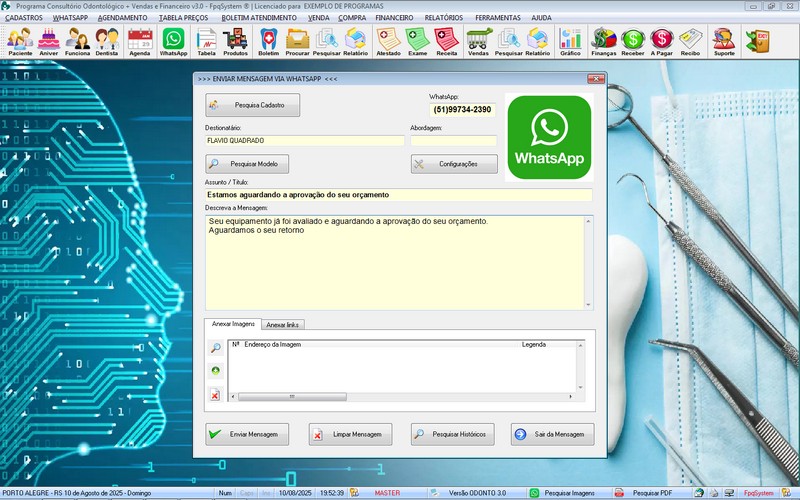Image resolution: width=800 pixels, height=500 pixels.
Task: Open the FINANCEIRO menu
Action: pyautogui.click(x=394, y=18)
